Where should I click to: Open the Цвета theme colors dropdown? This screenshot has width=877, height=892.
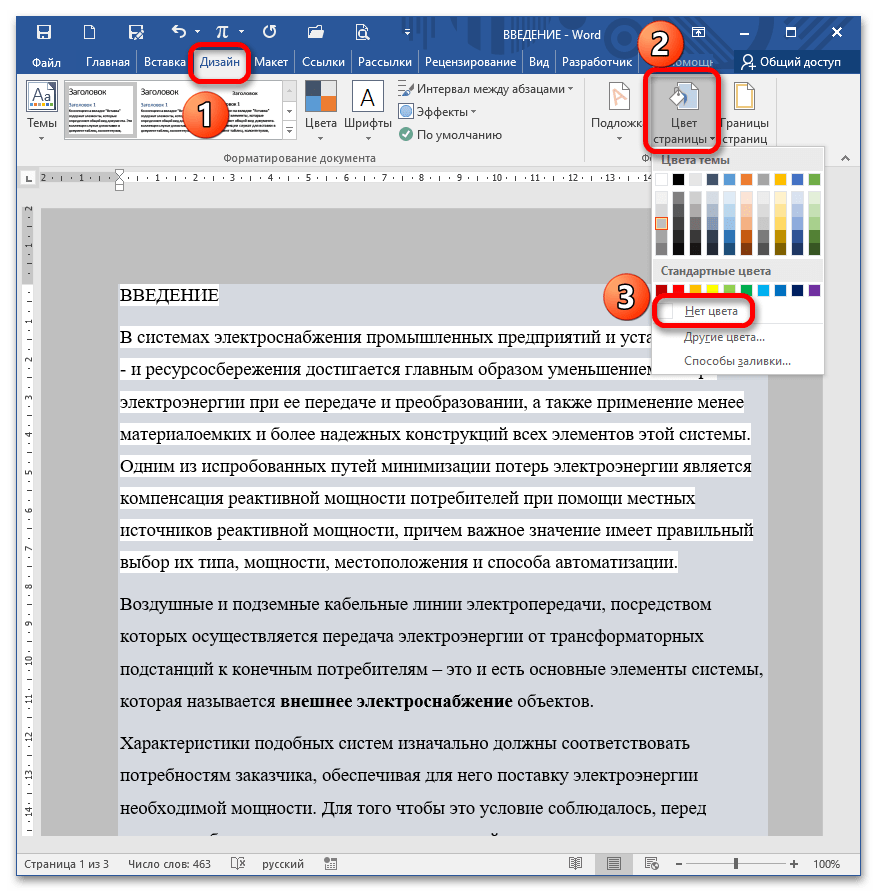321,111
